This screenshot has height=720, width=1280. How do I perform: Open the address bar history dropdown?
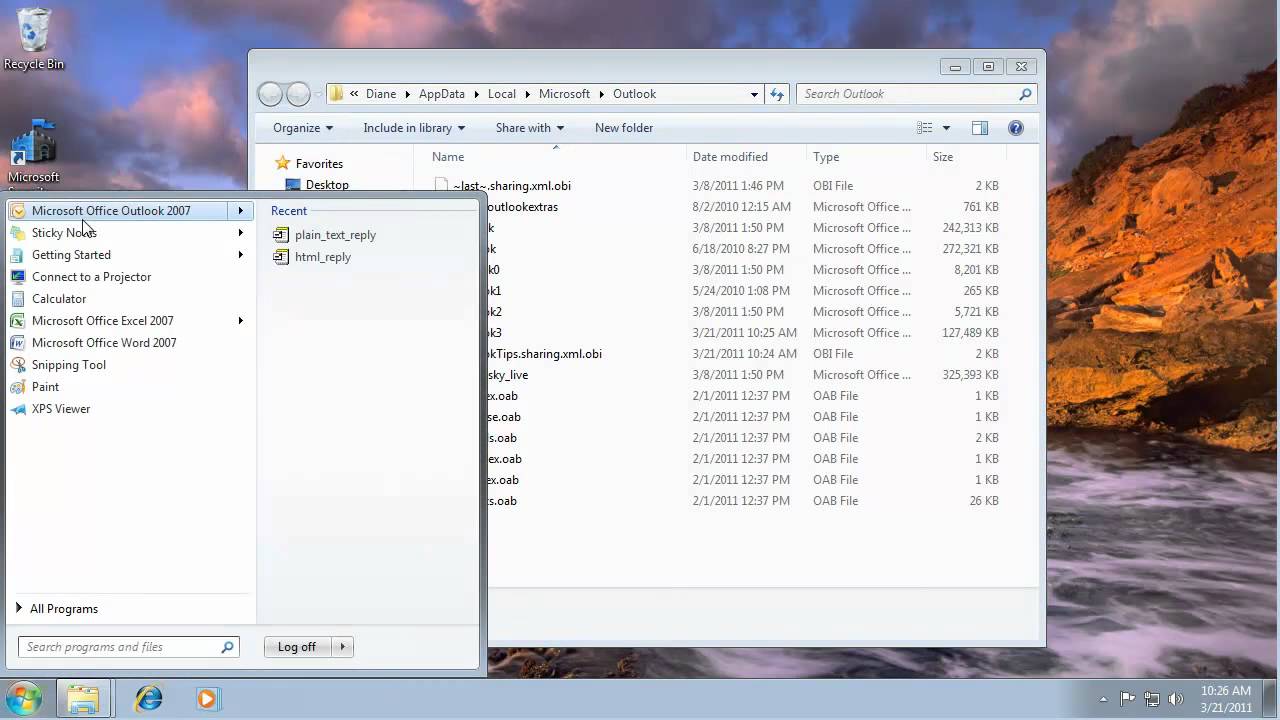coord(754,94)
